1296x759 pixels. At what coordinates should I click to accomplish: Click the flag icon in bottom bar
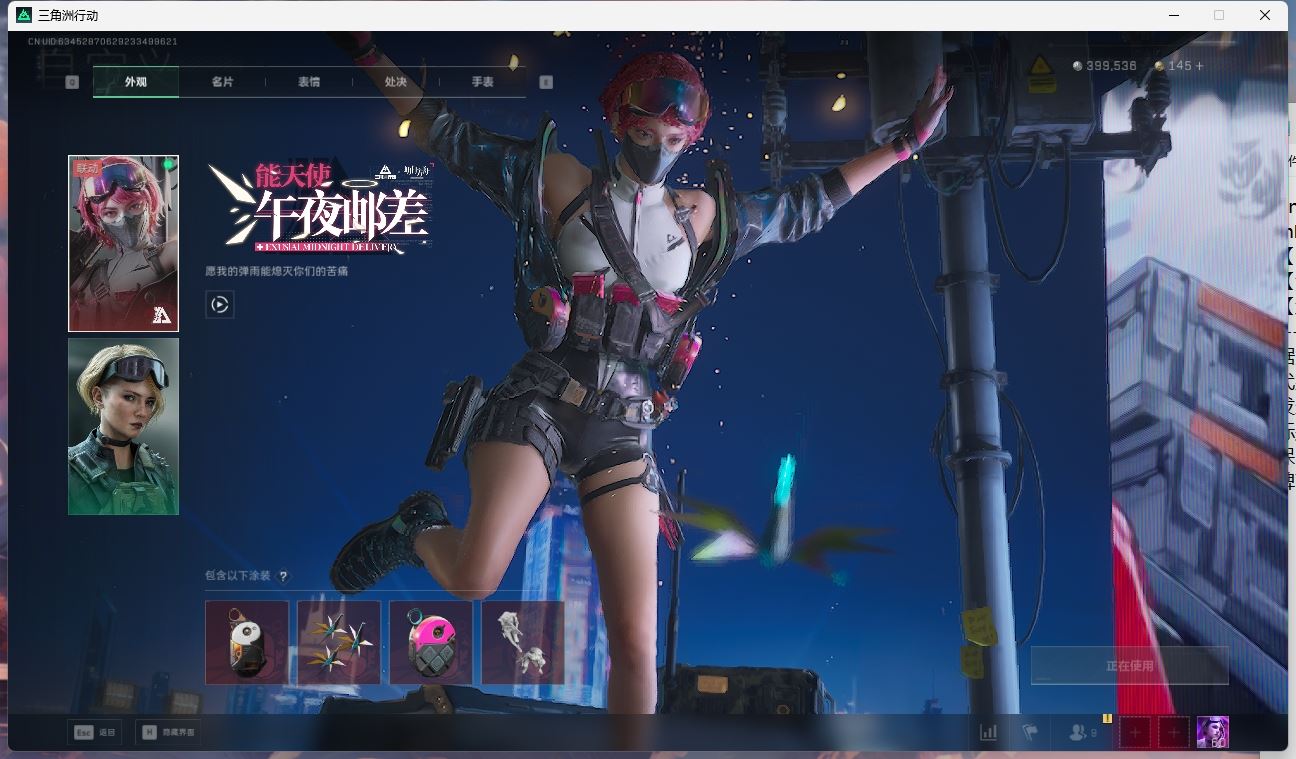[x=1030, y=732]
